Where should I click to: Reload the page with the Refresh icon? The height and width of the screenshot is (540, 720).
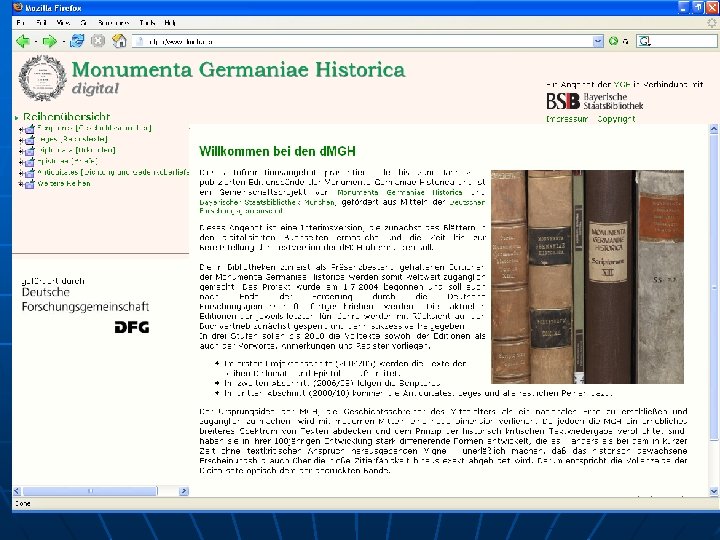coord(77,41)
